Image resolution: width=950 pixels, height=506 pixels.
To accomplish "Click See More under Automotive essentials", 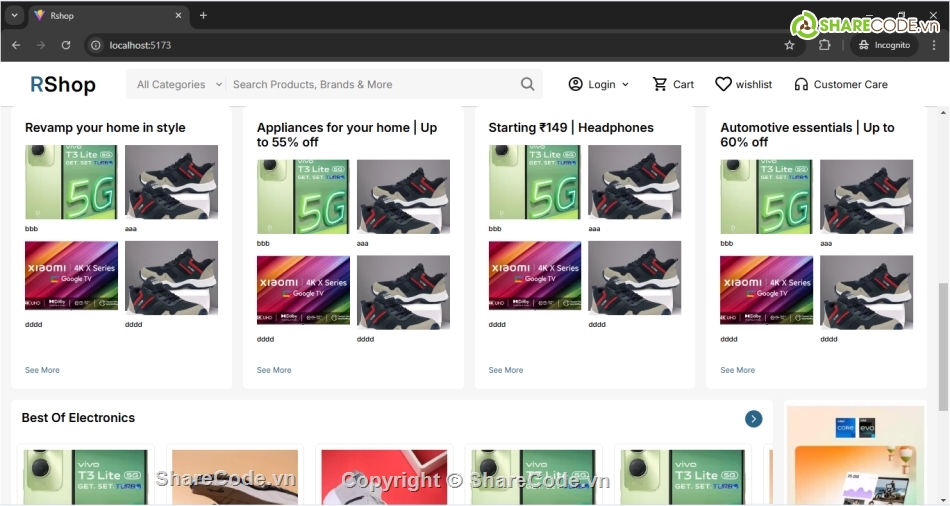I will (x=737, y=370).
